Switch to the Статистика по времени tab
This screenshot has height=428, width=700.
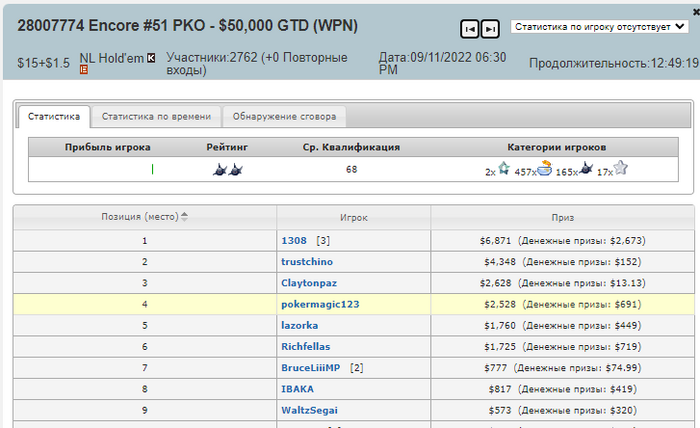tap(156, 116)
